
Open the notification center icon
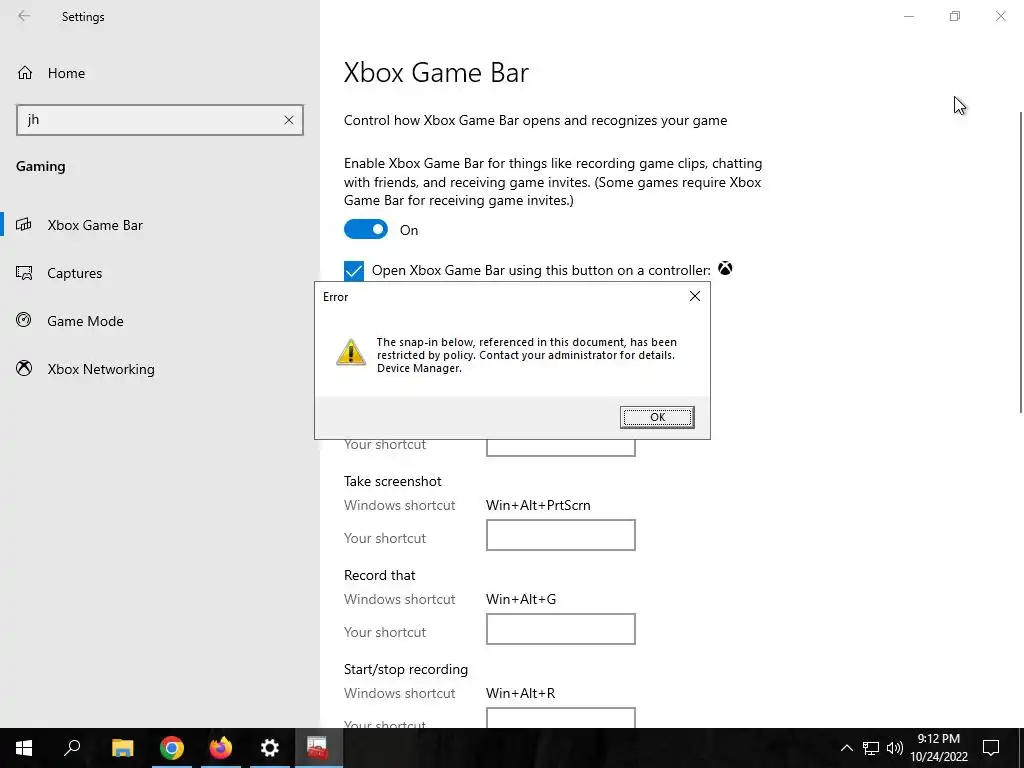[x=991, y=748]
